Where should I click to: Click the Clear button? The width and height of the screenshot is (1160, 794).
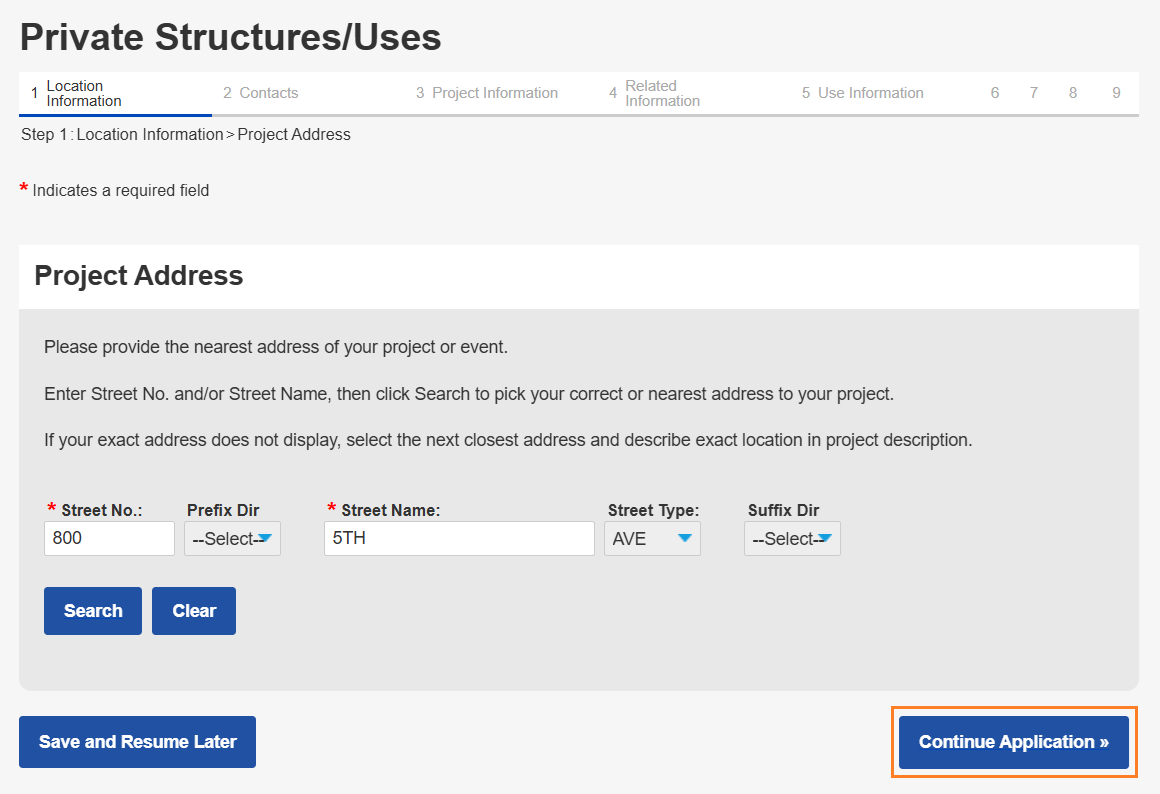point(194,611)
